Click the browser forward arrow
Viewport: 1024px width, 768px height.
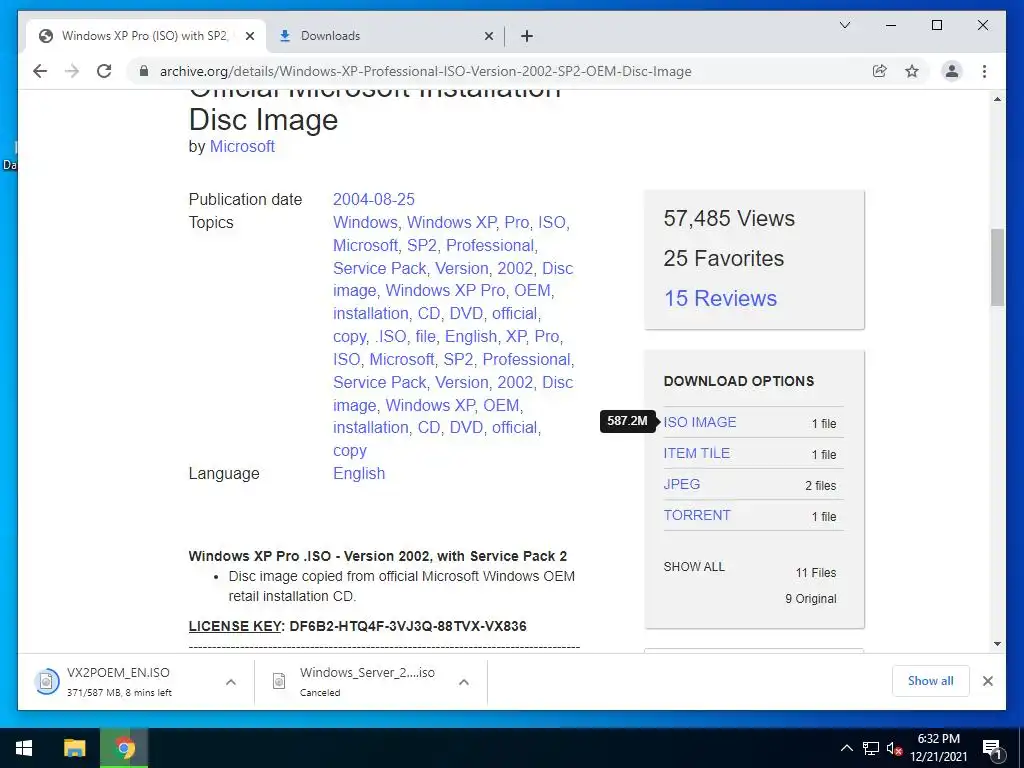click(72, 71)
